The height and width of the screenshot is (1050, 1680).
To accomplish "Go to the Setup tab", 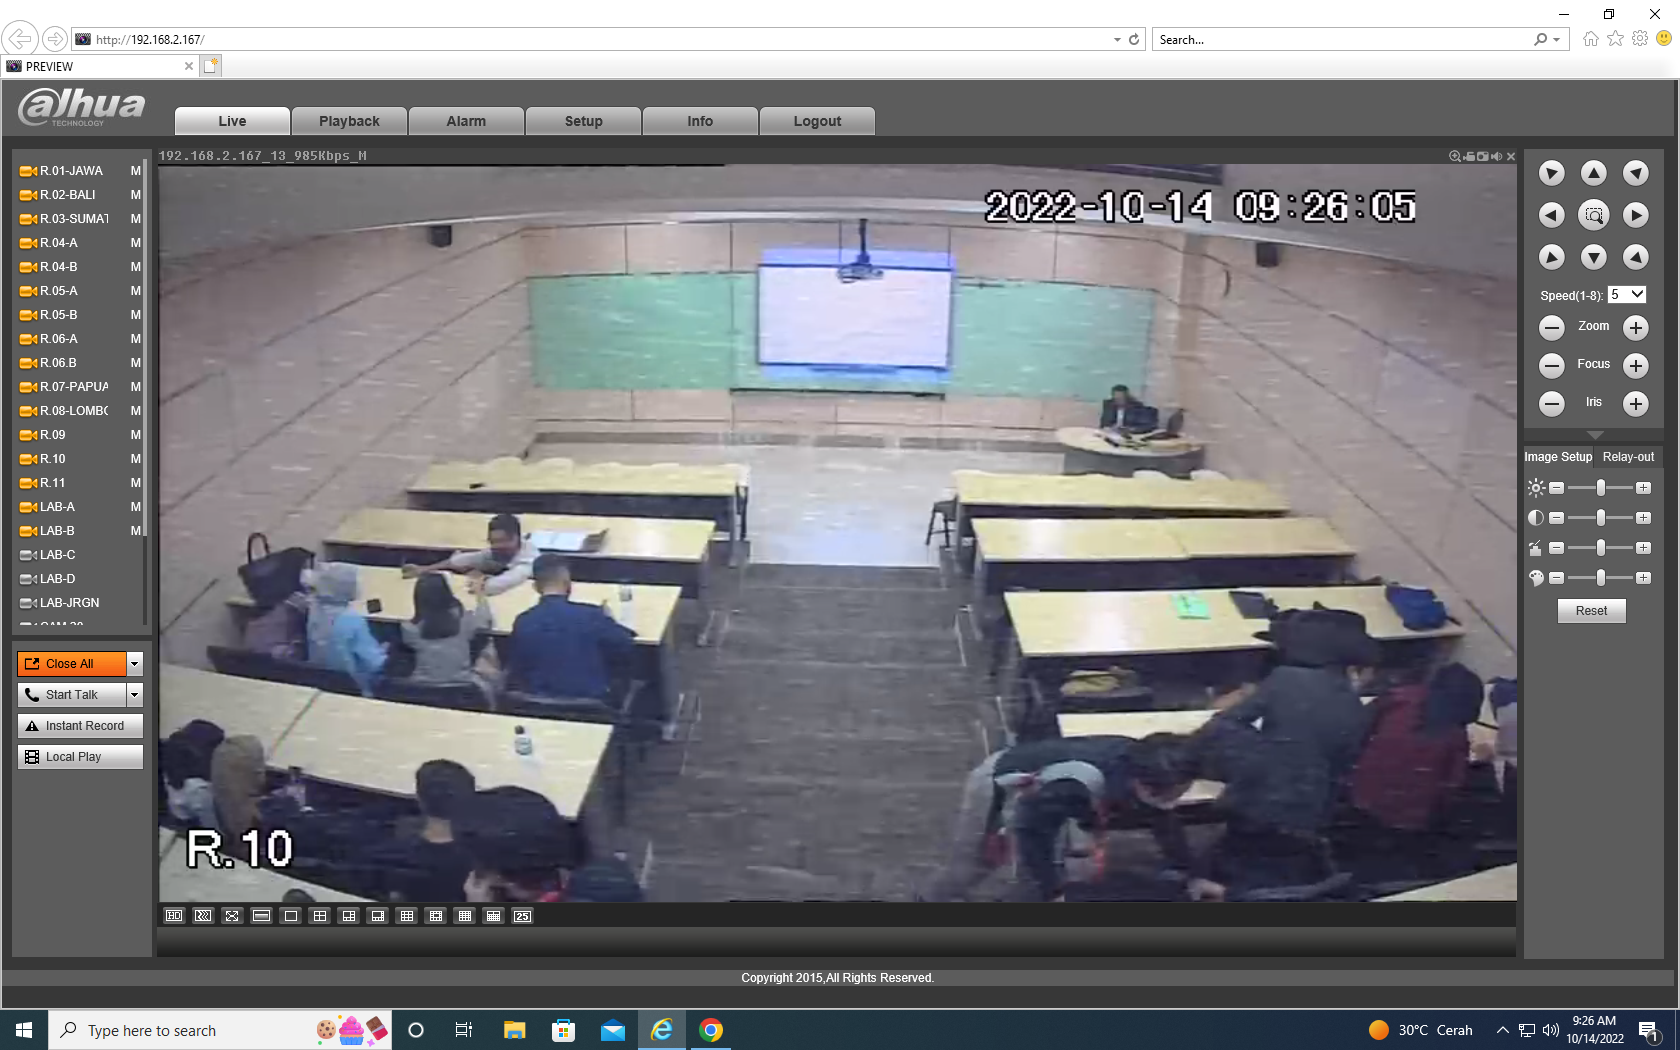I will pyautogui.click(x=583, y=121).
